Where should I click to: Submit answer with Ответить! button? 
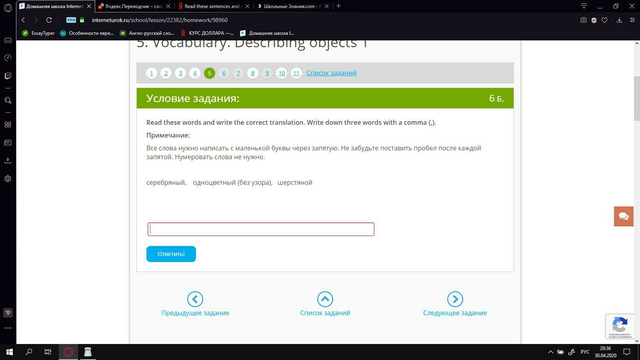pyautogui.click(x=171, y=254)
